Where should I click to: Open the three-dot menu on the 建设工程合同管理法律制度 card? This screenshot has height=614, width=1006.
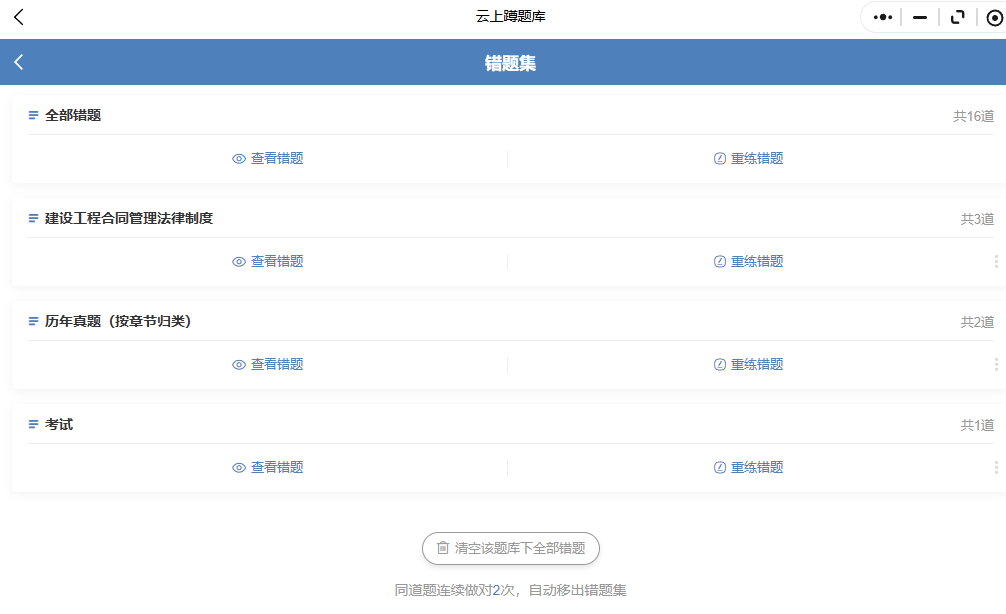[995, 261]
